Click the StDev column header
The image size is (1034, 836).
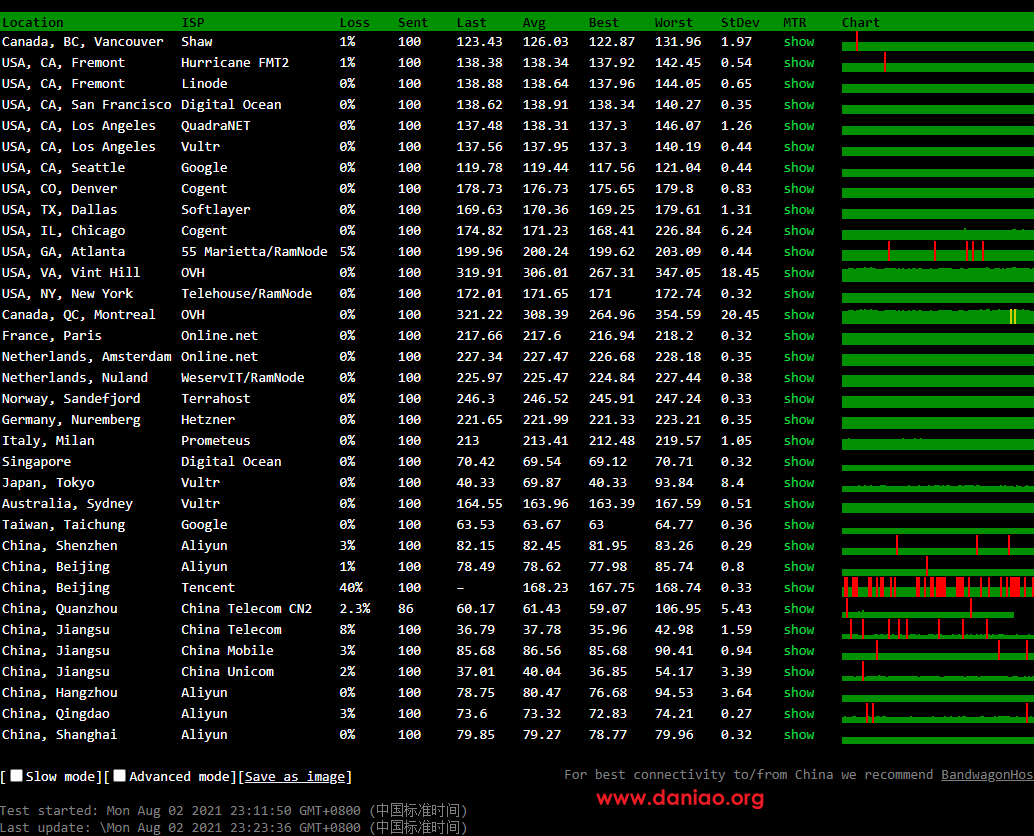tap(740, 22)
